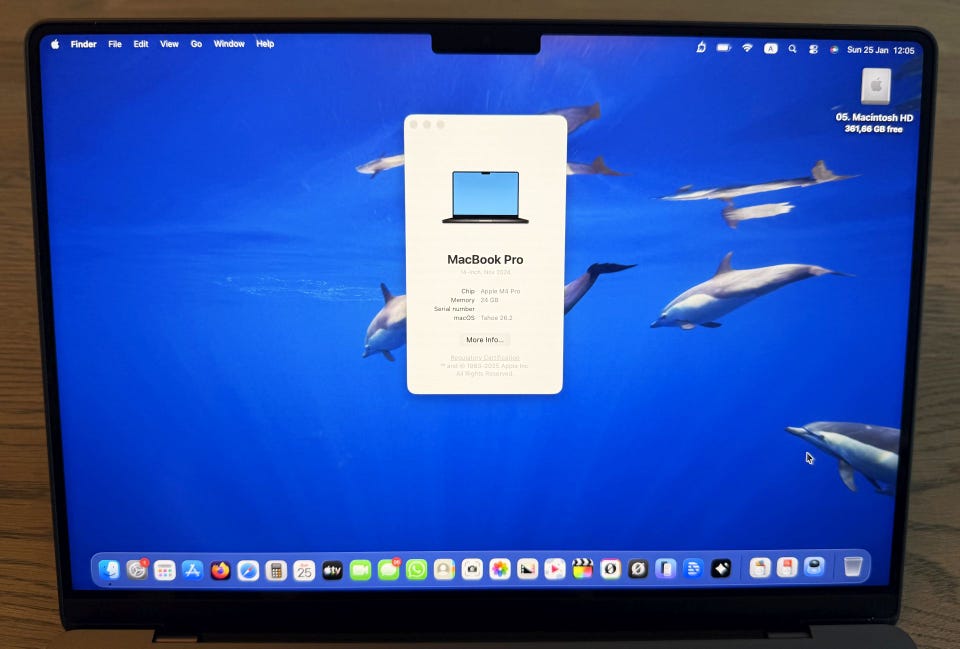Open Launchpad apps grid in Dock
The width and height of the screenshot is (960, 649).
click(165, 570)
